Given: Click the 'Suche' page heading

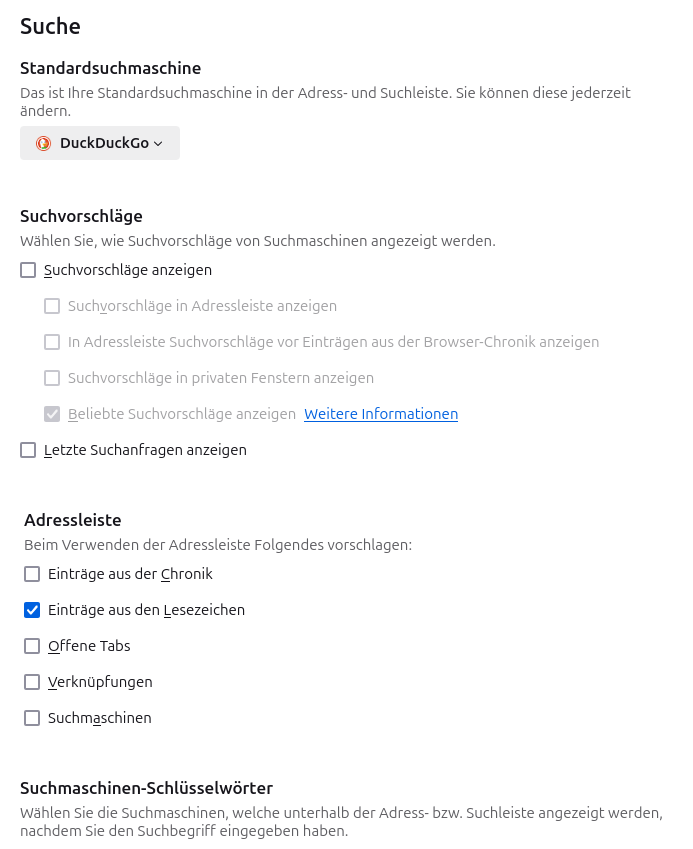Looking at the screenshot, I should (50, 26).
